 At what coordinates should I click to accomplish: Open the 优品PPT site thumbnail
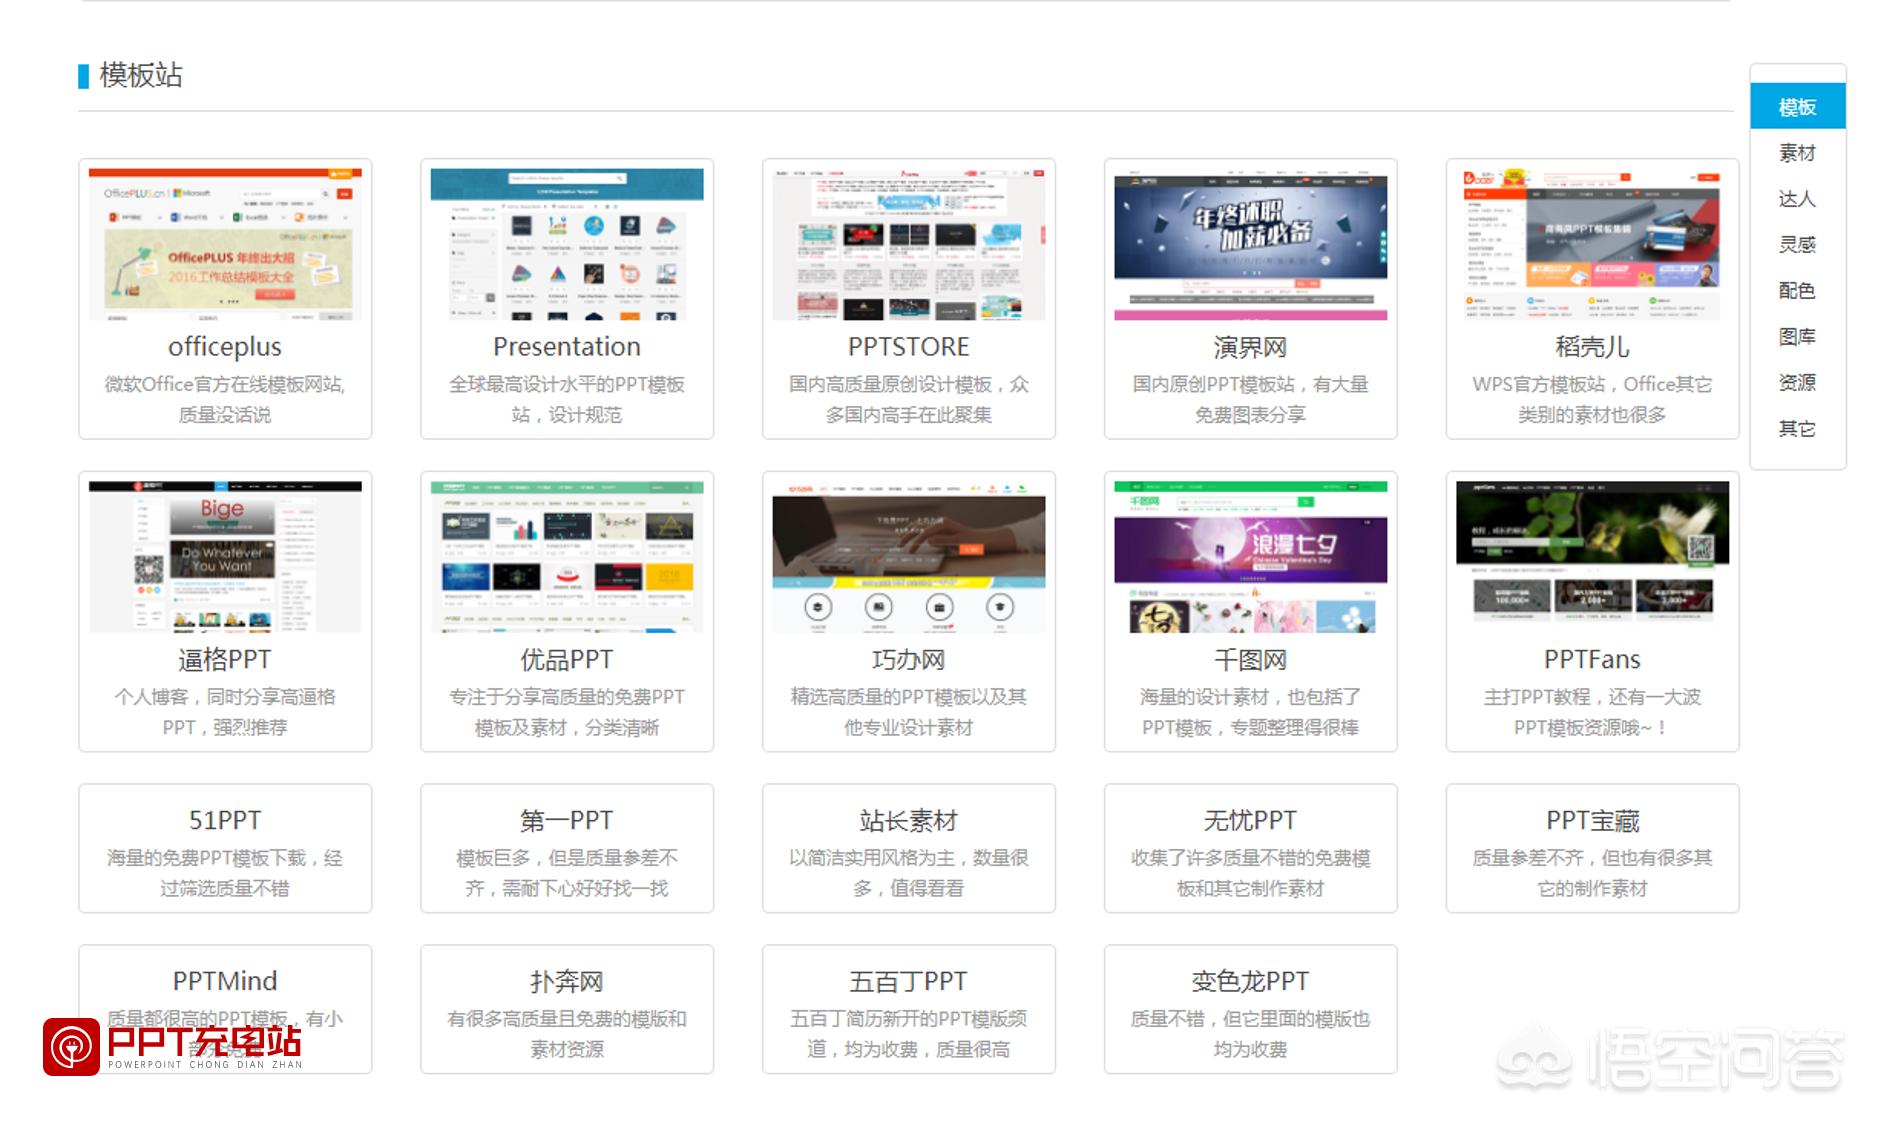pyautogui.click(x=567, y=557)
